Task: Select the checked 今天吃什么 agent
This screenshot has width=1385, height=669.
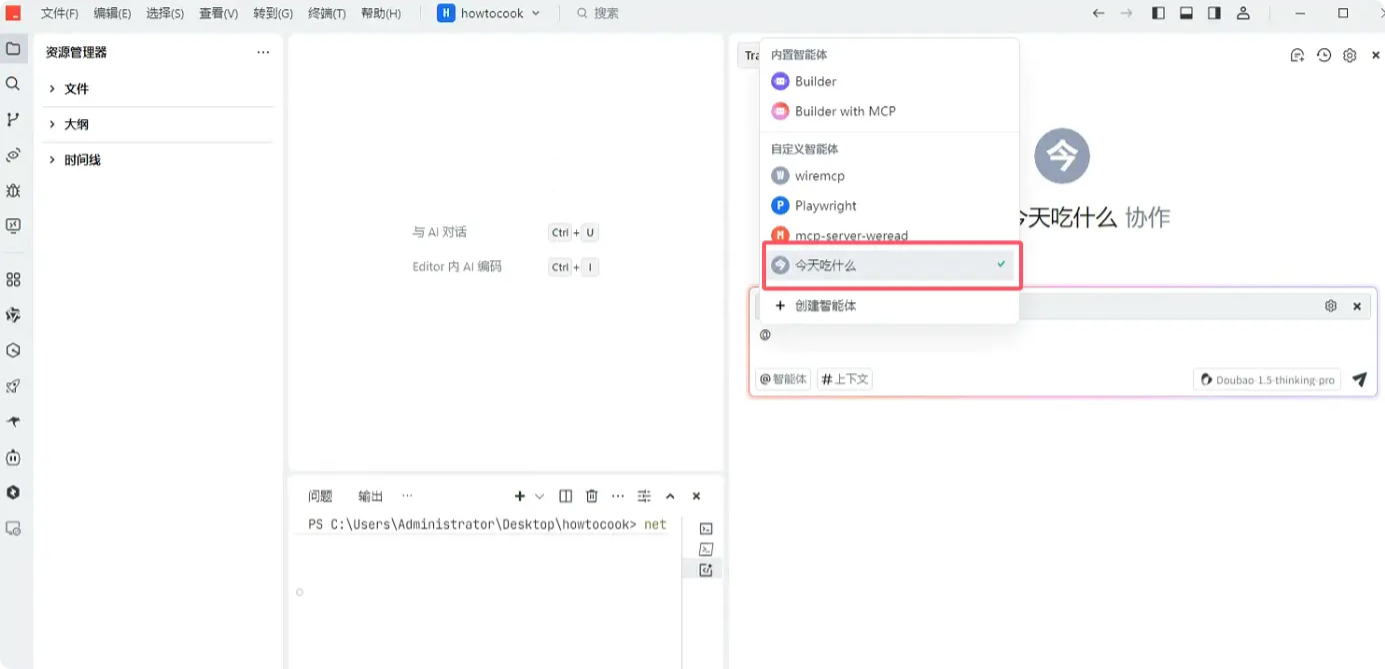Action: tap(889, 265)
